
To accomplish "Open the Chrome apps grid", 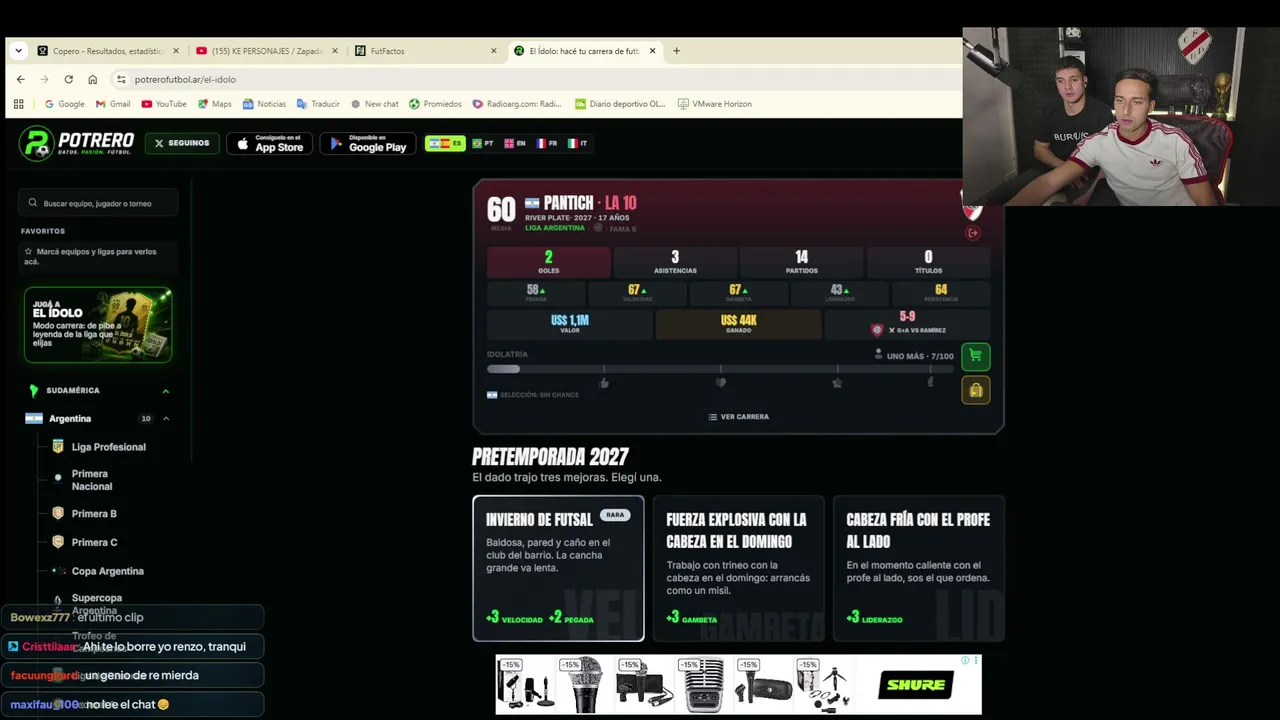I will 18,104.
